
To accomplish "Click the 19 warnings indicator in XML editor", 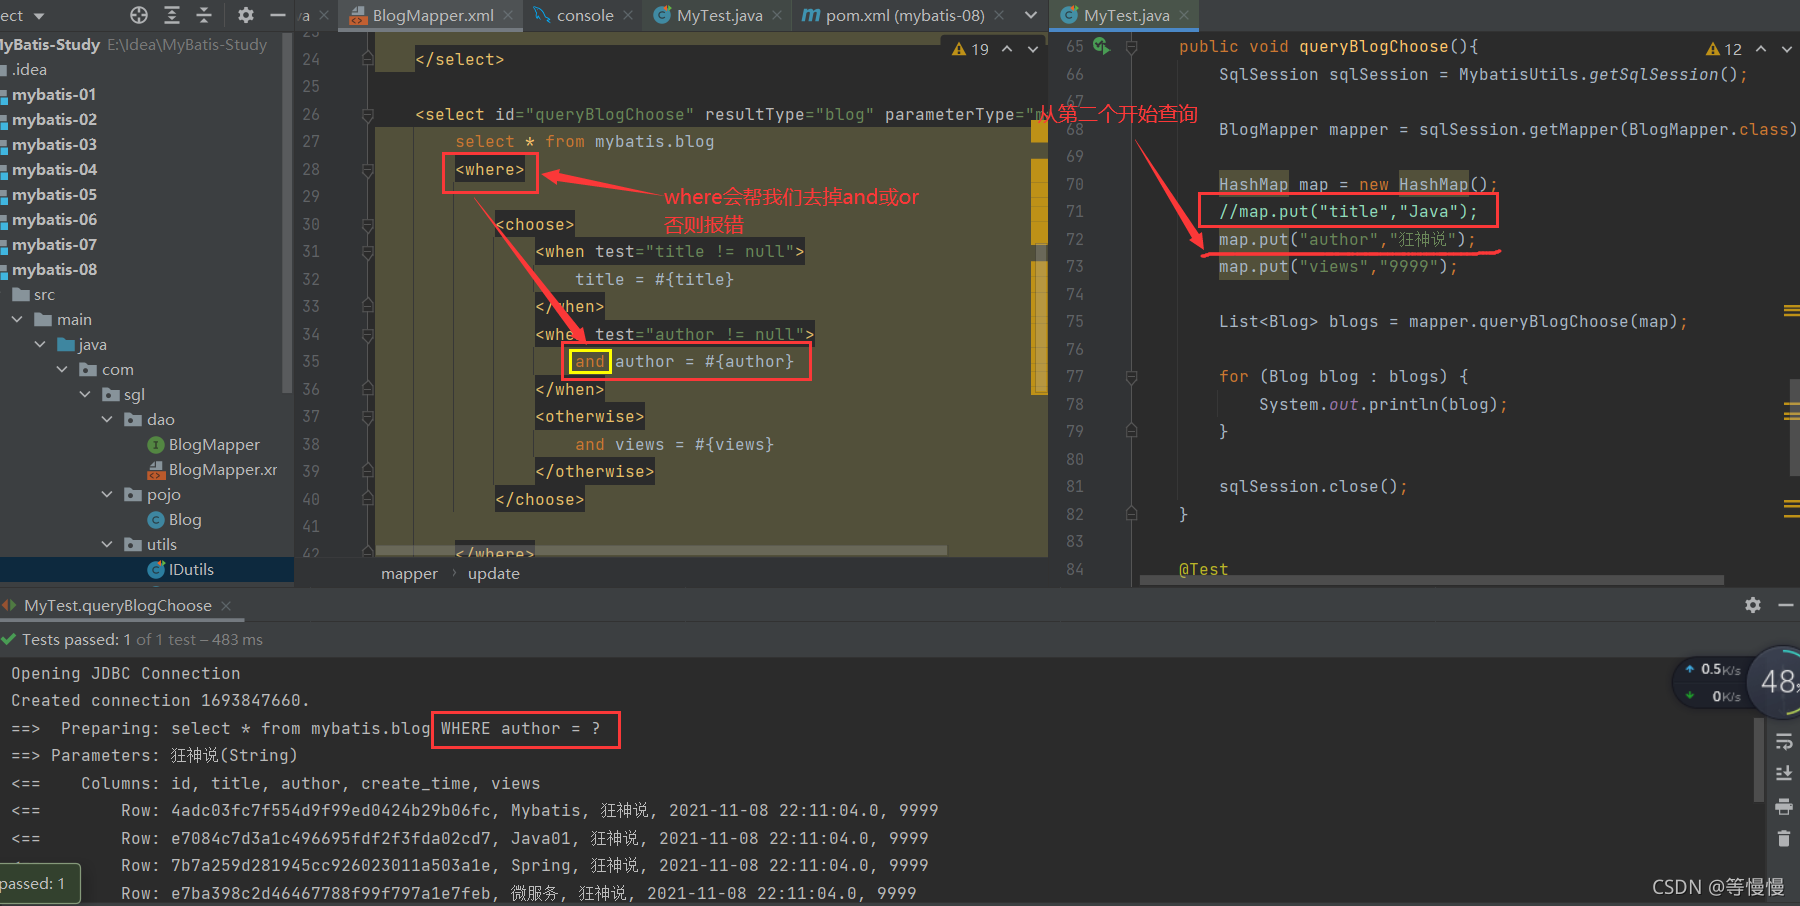I will pos(970,49).
